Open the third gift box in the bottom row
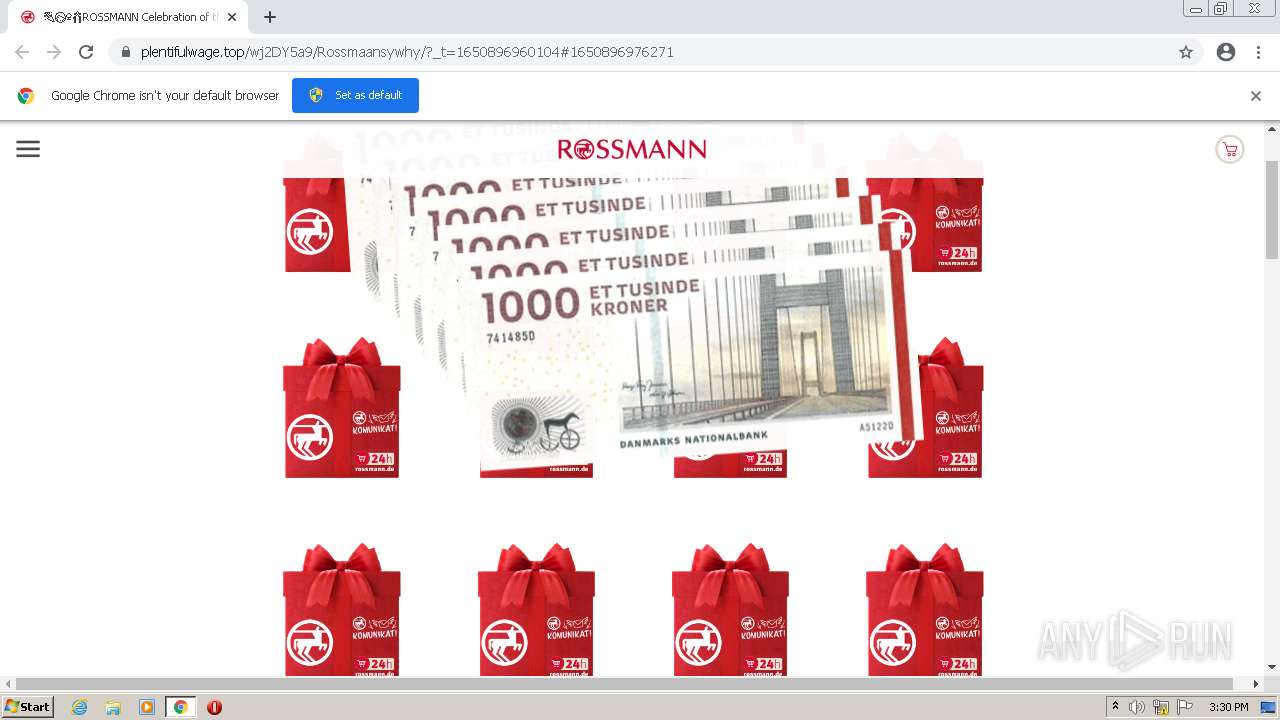 (x=730, y=610)
